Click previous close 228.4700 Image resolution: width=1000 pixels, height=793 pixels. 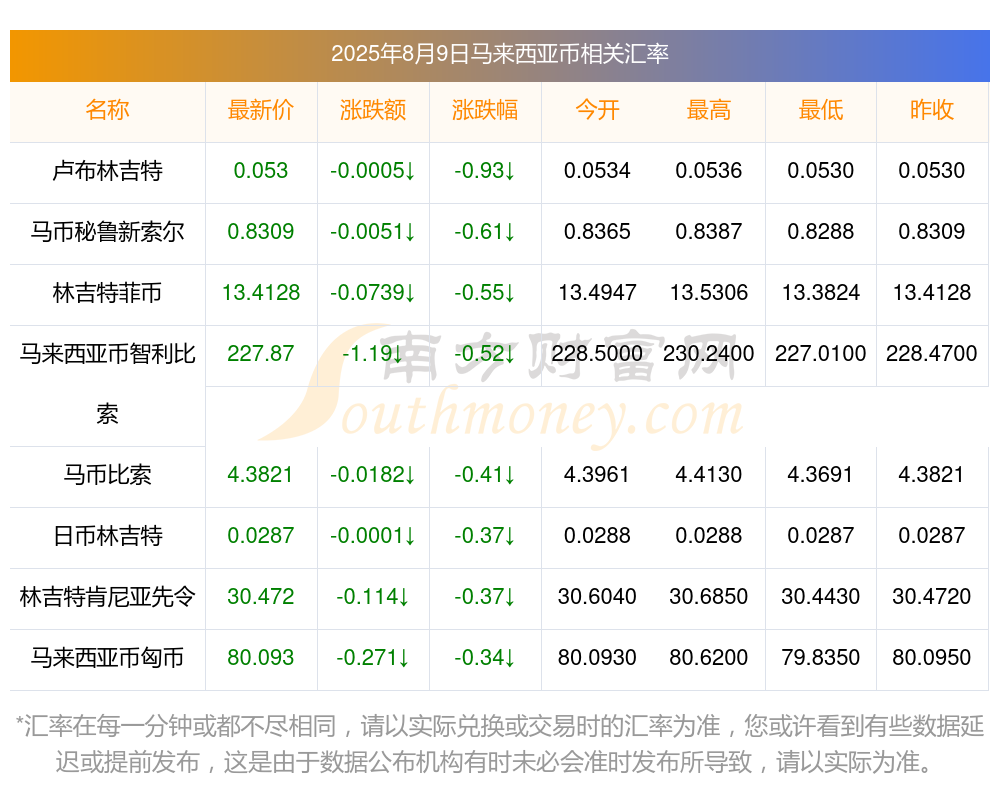click(x=932, y=353)
